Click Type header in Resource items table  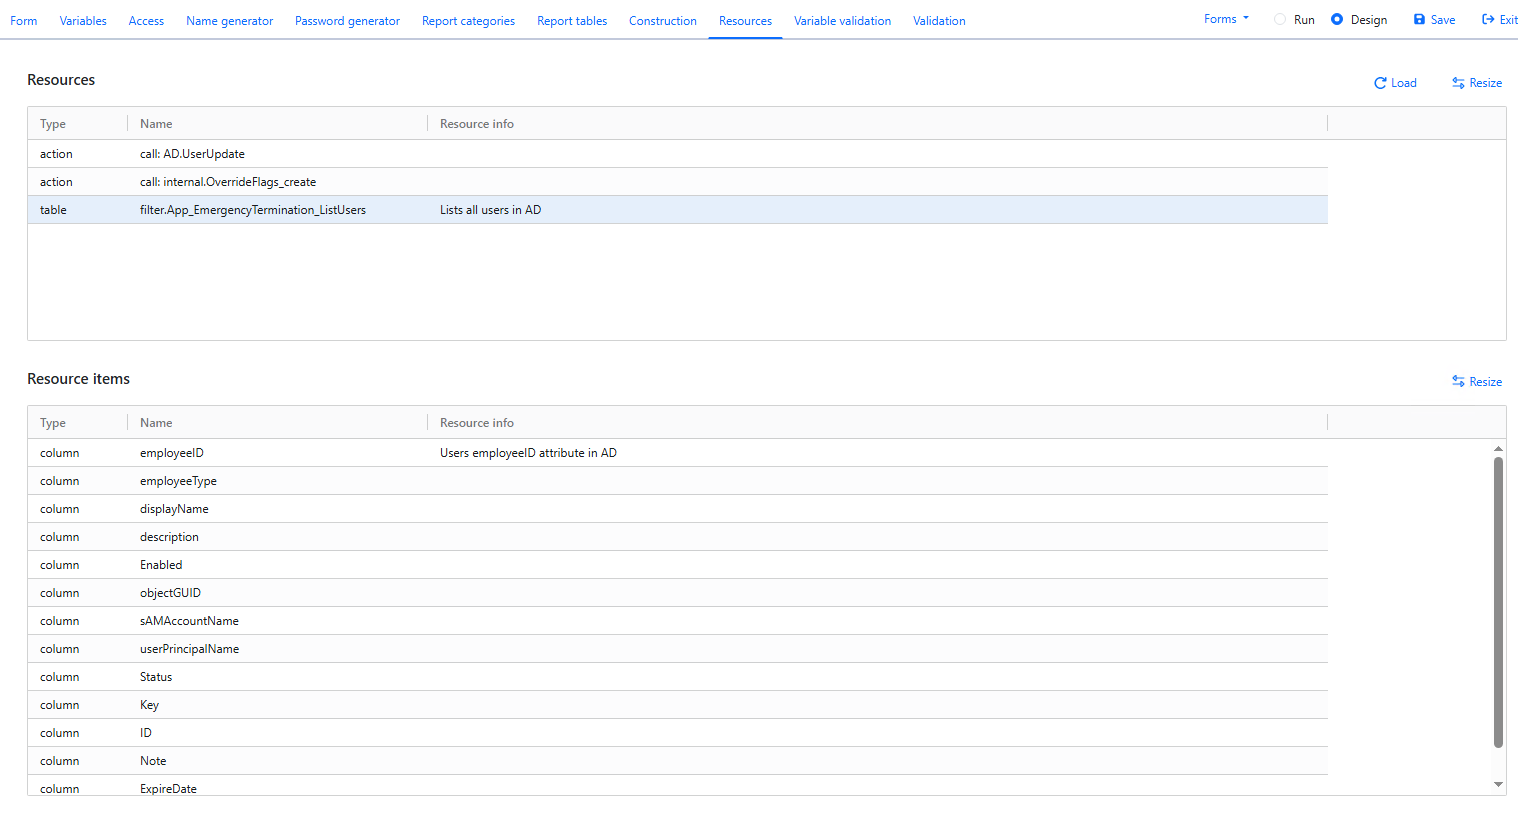pos(53,423)
